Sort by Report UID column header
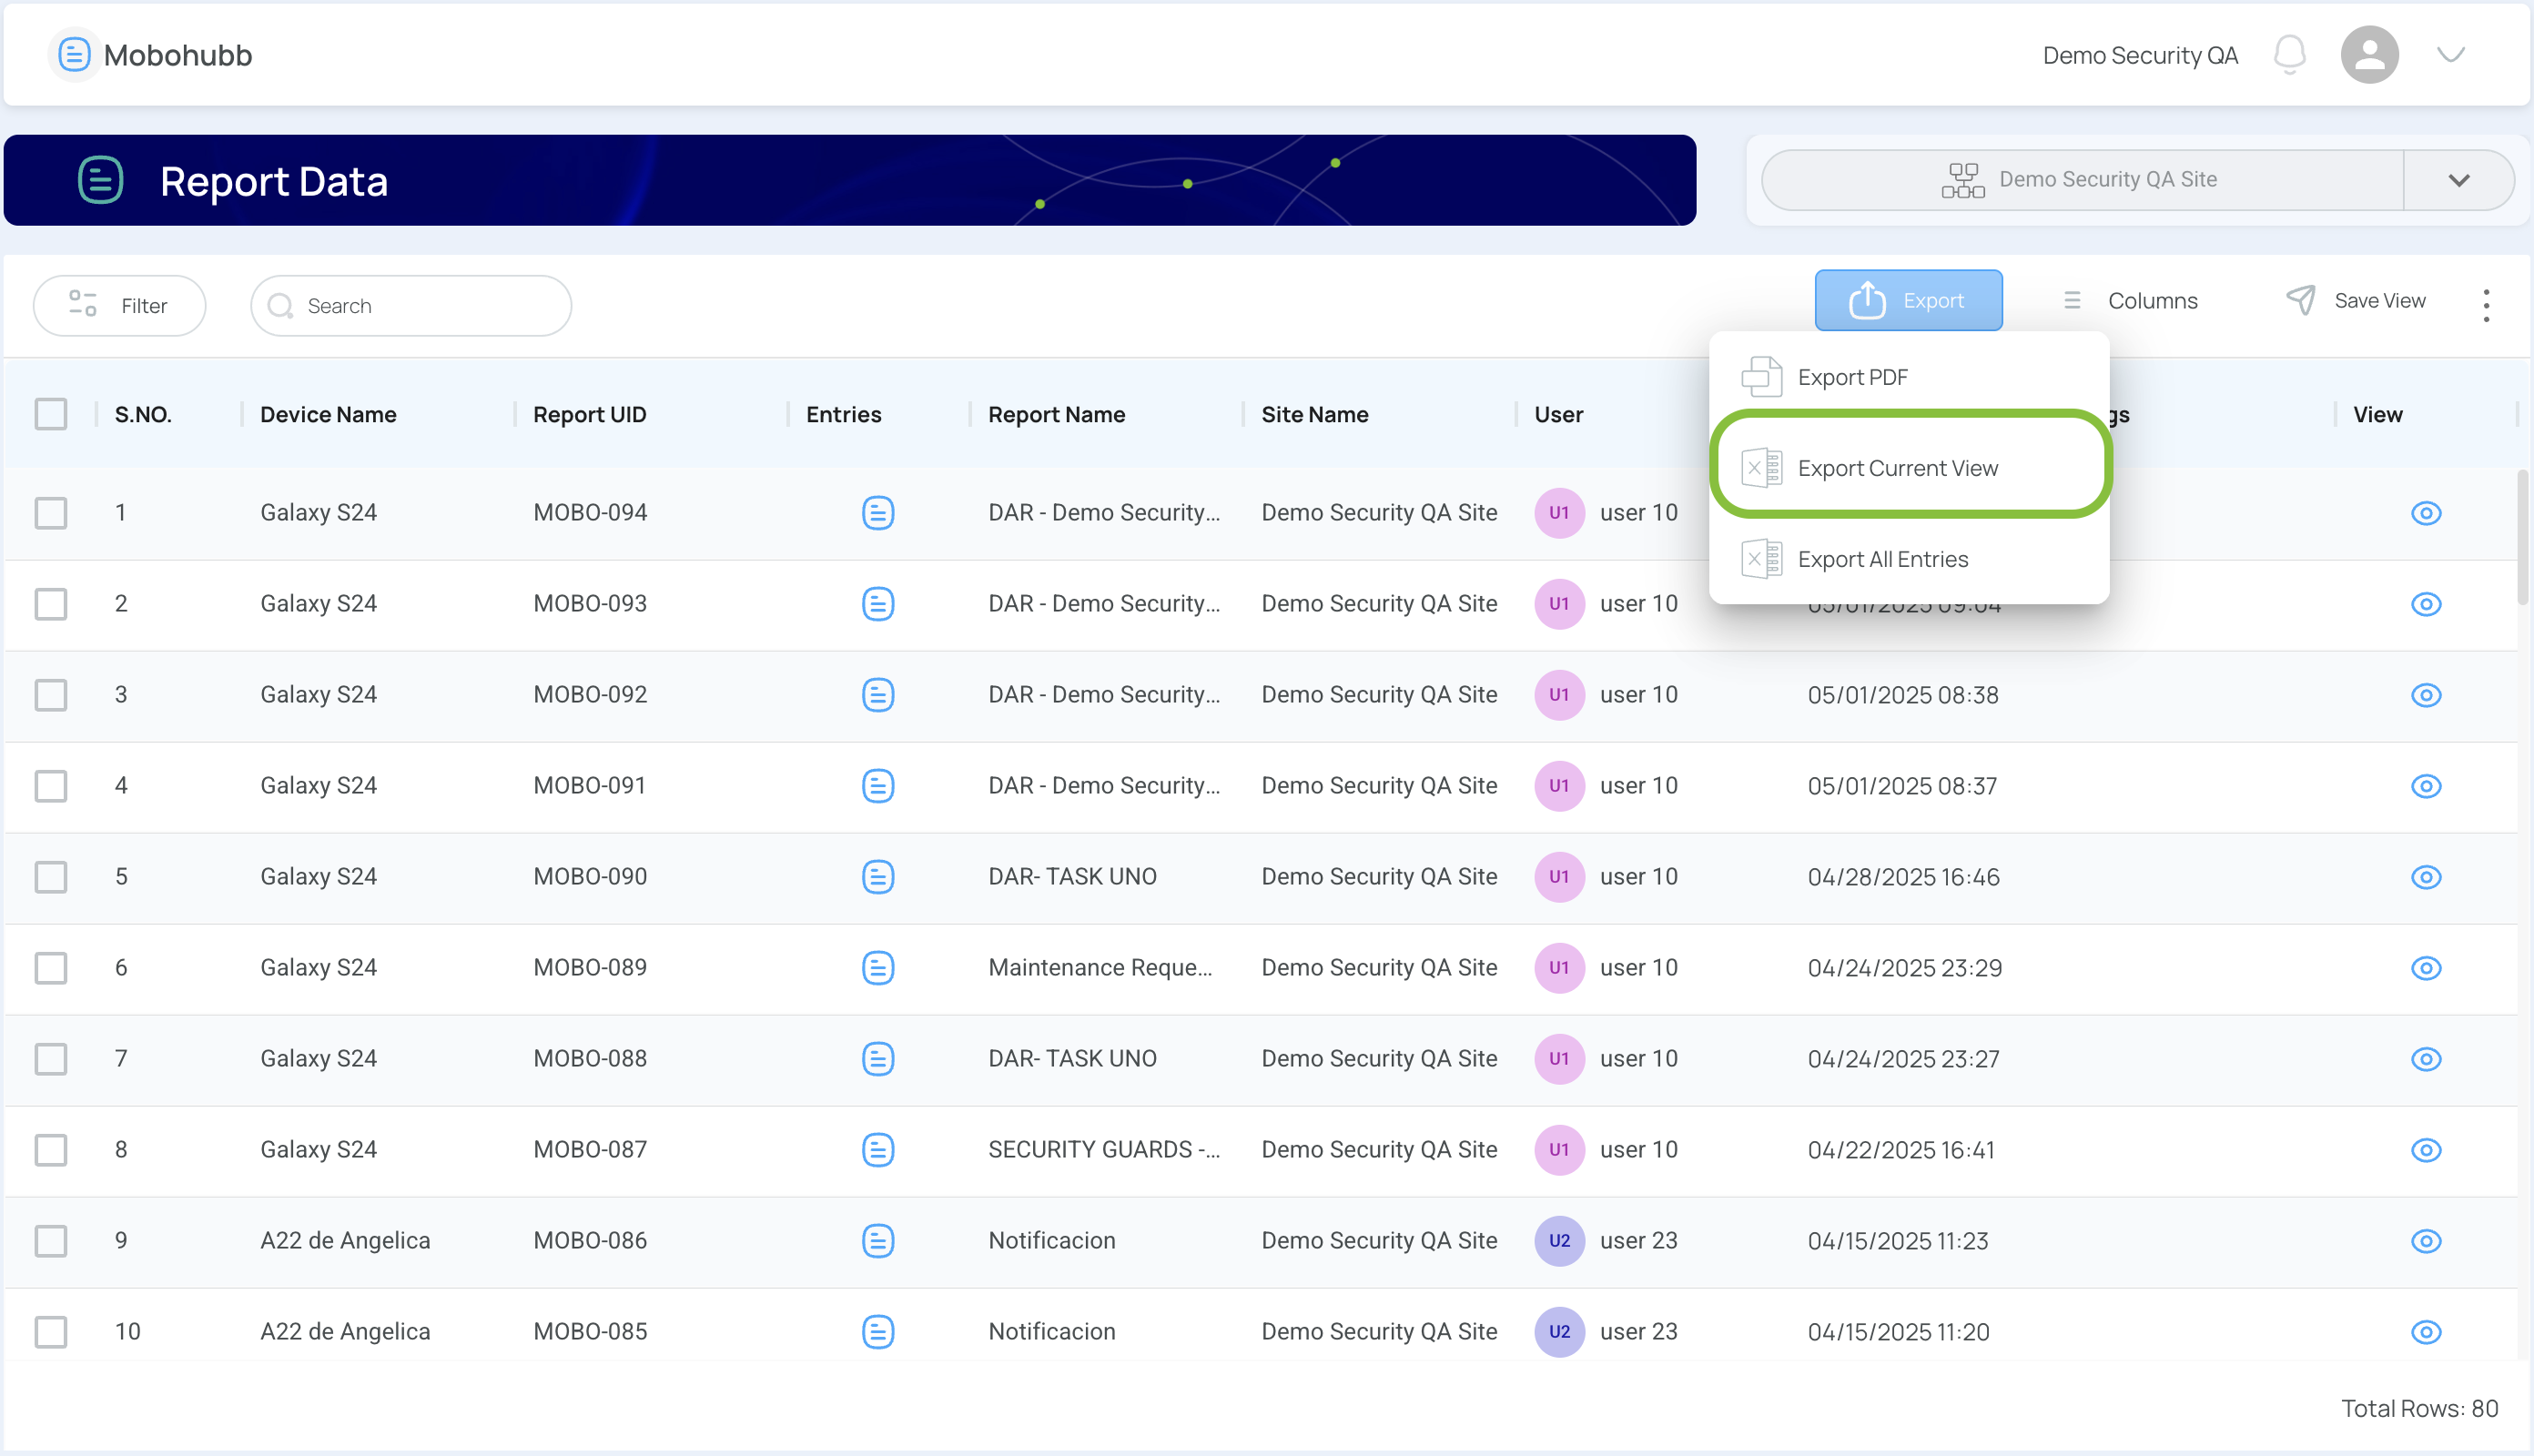Screen dimensions: 2534x1456 click(x=589, y=414)
